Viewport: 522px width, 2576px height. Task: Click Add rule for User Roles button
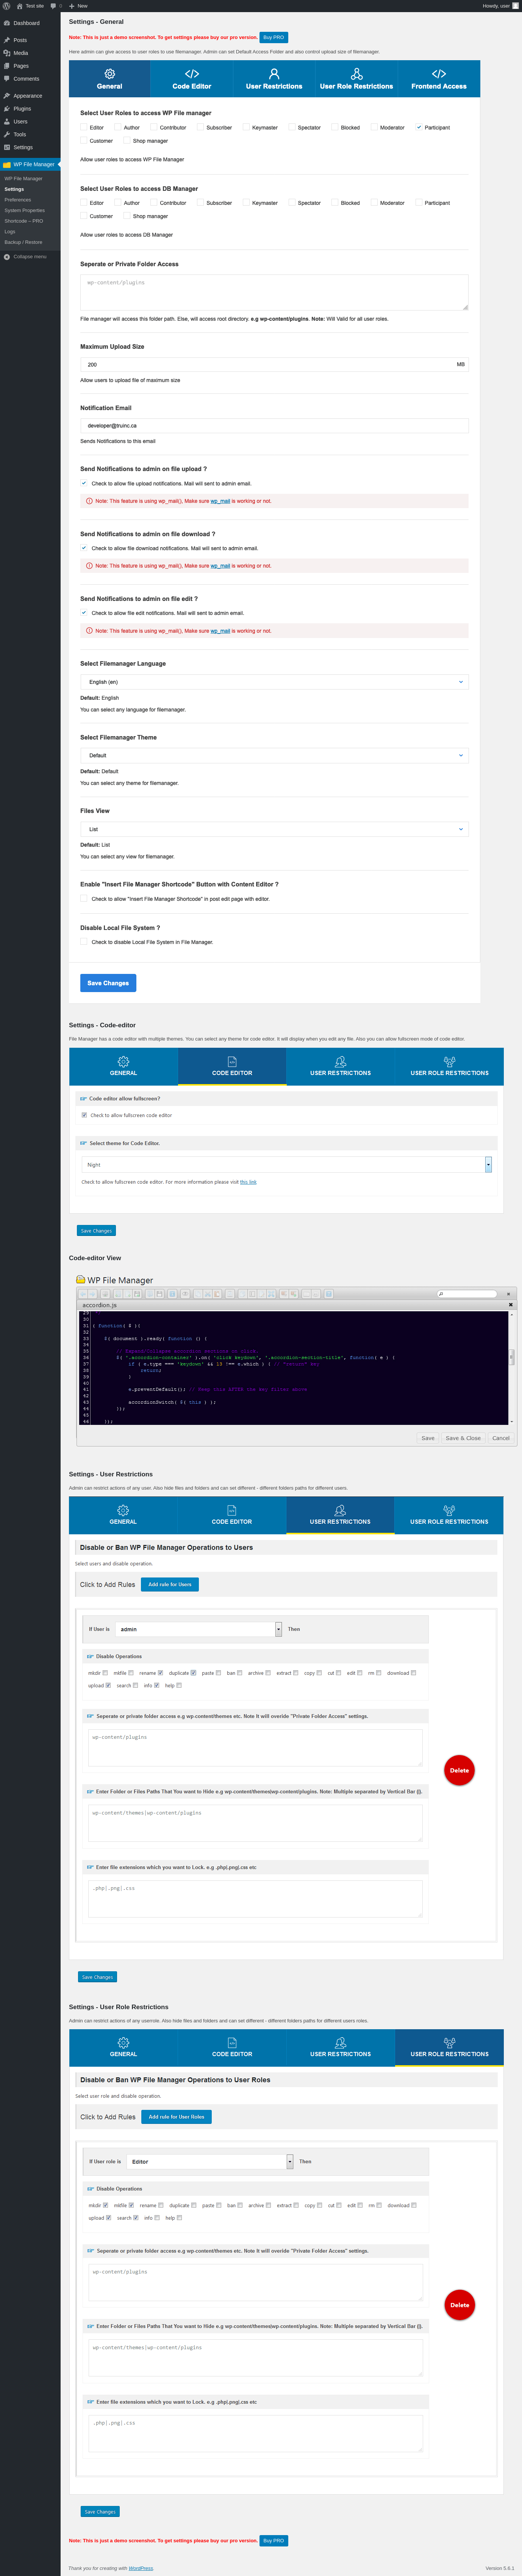tap(176, 2117)
